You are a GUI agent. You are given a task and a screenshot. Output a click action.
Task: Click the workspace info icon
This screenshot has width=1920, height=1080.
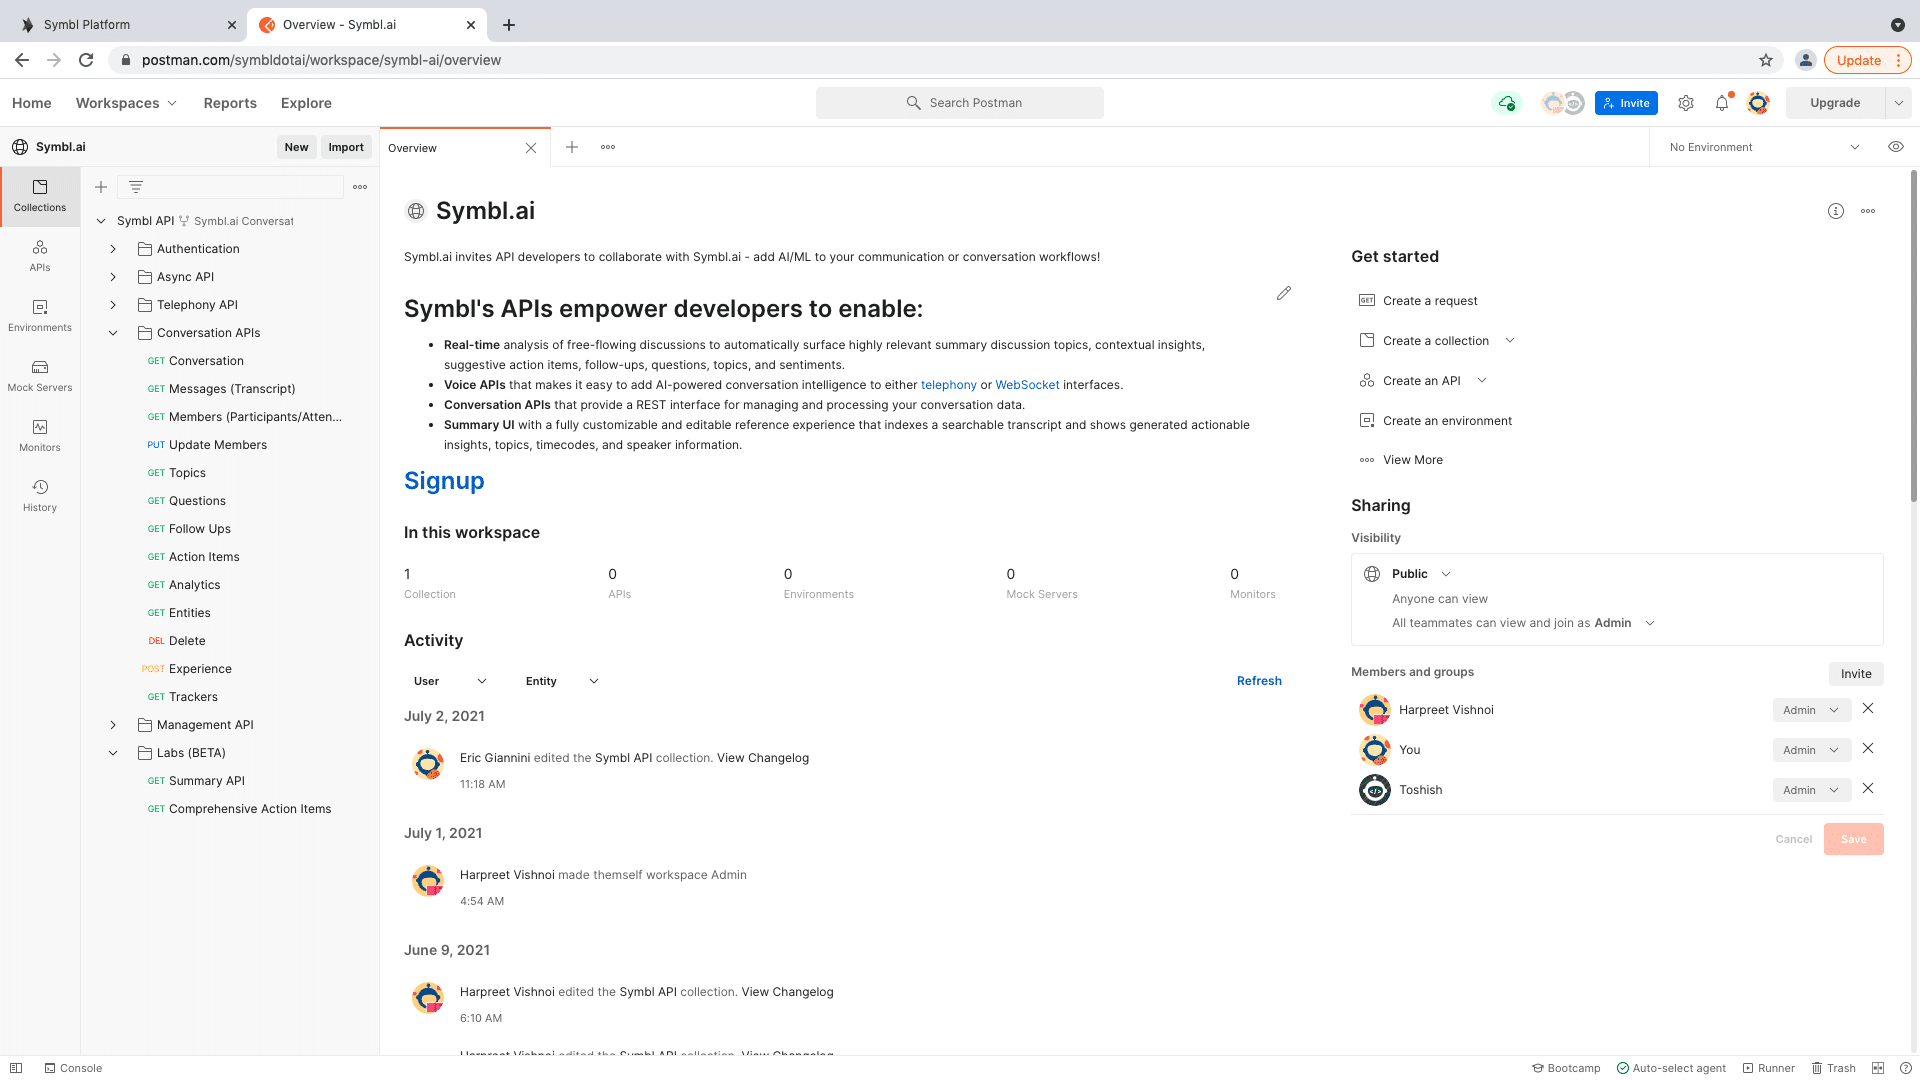click(1836, 211)
